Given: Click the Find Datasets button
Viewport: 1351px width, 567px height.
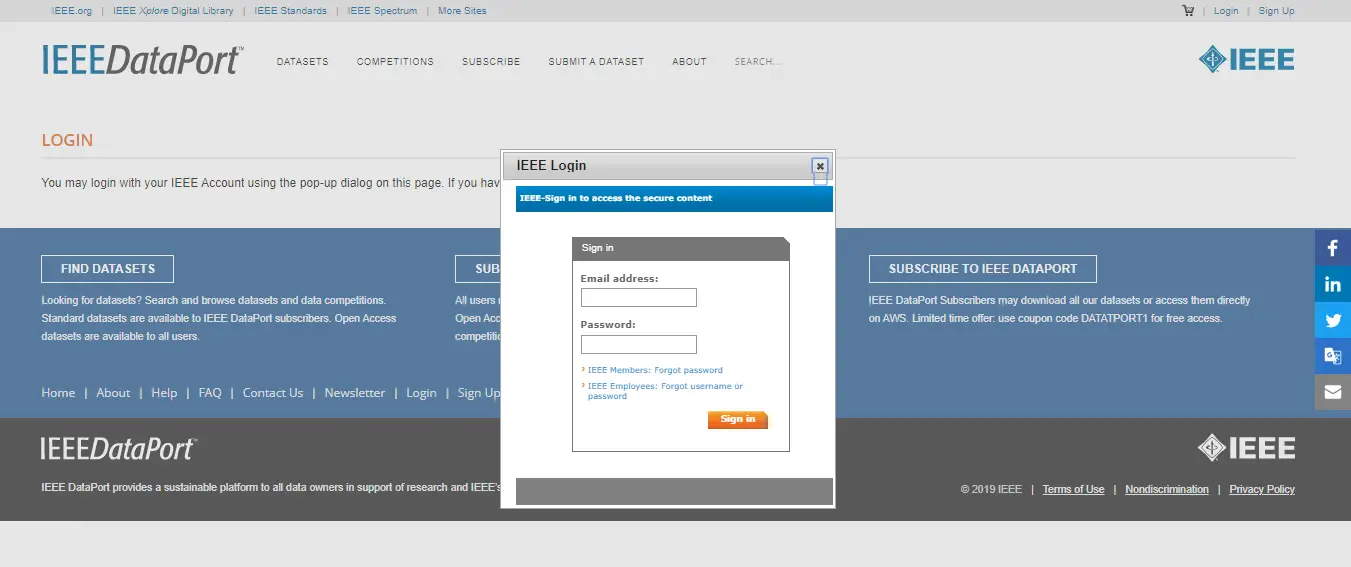Looking at the screenshot, I should pos(107,269).
